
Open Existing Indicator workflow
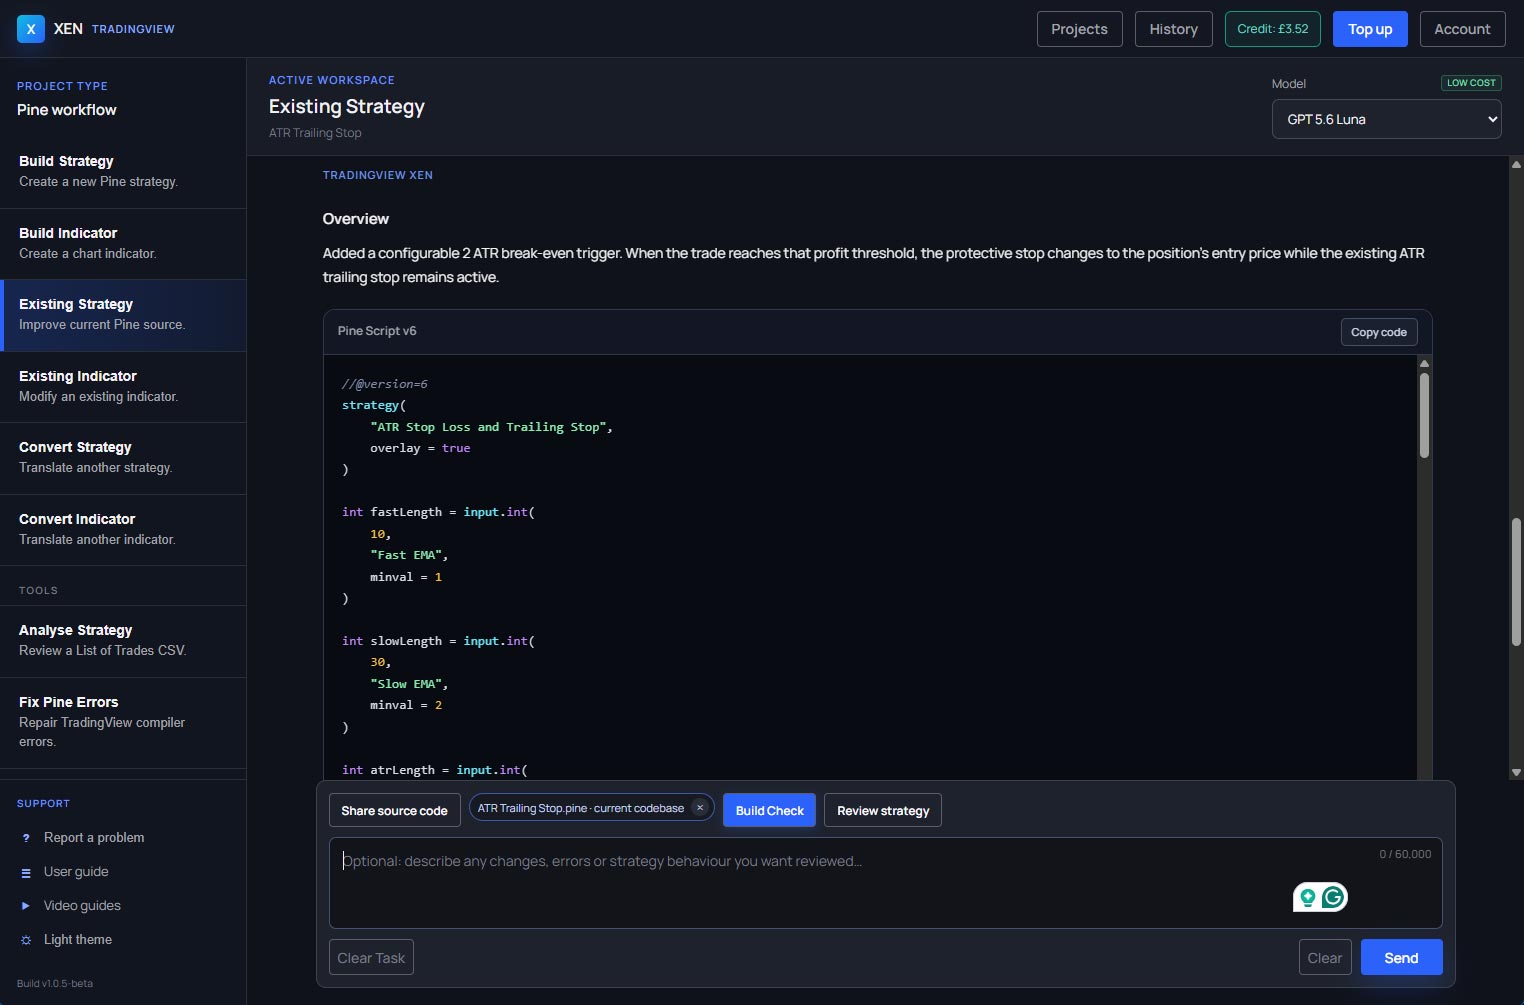point(123,386)
